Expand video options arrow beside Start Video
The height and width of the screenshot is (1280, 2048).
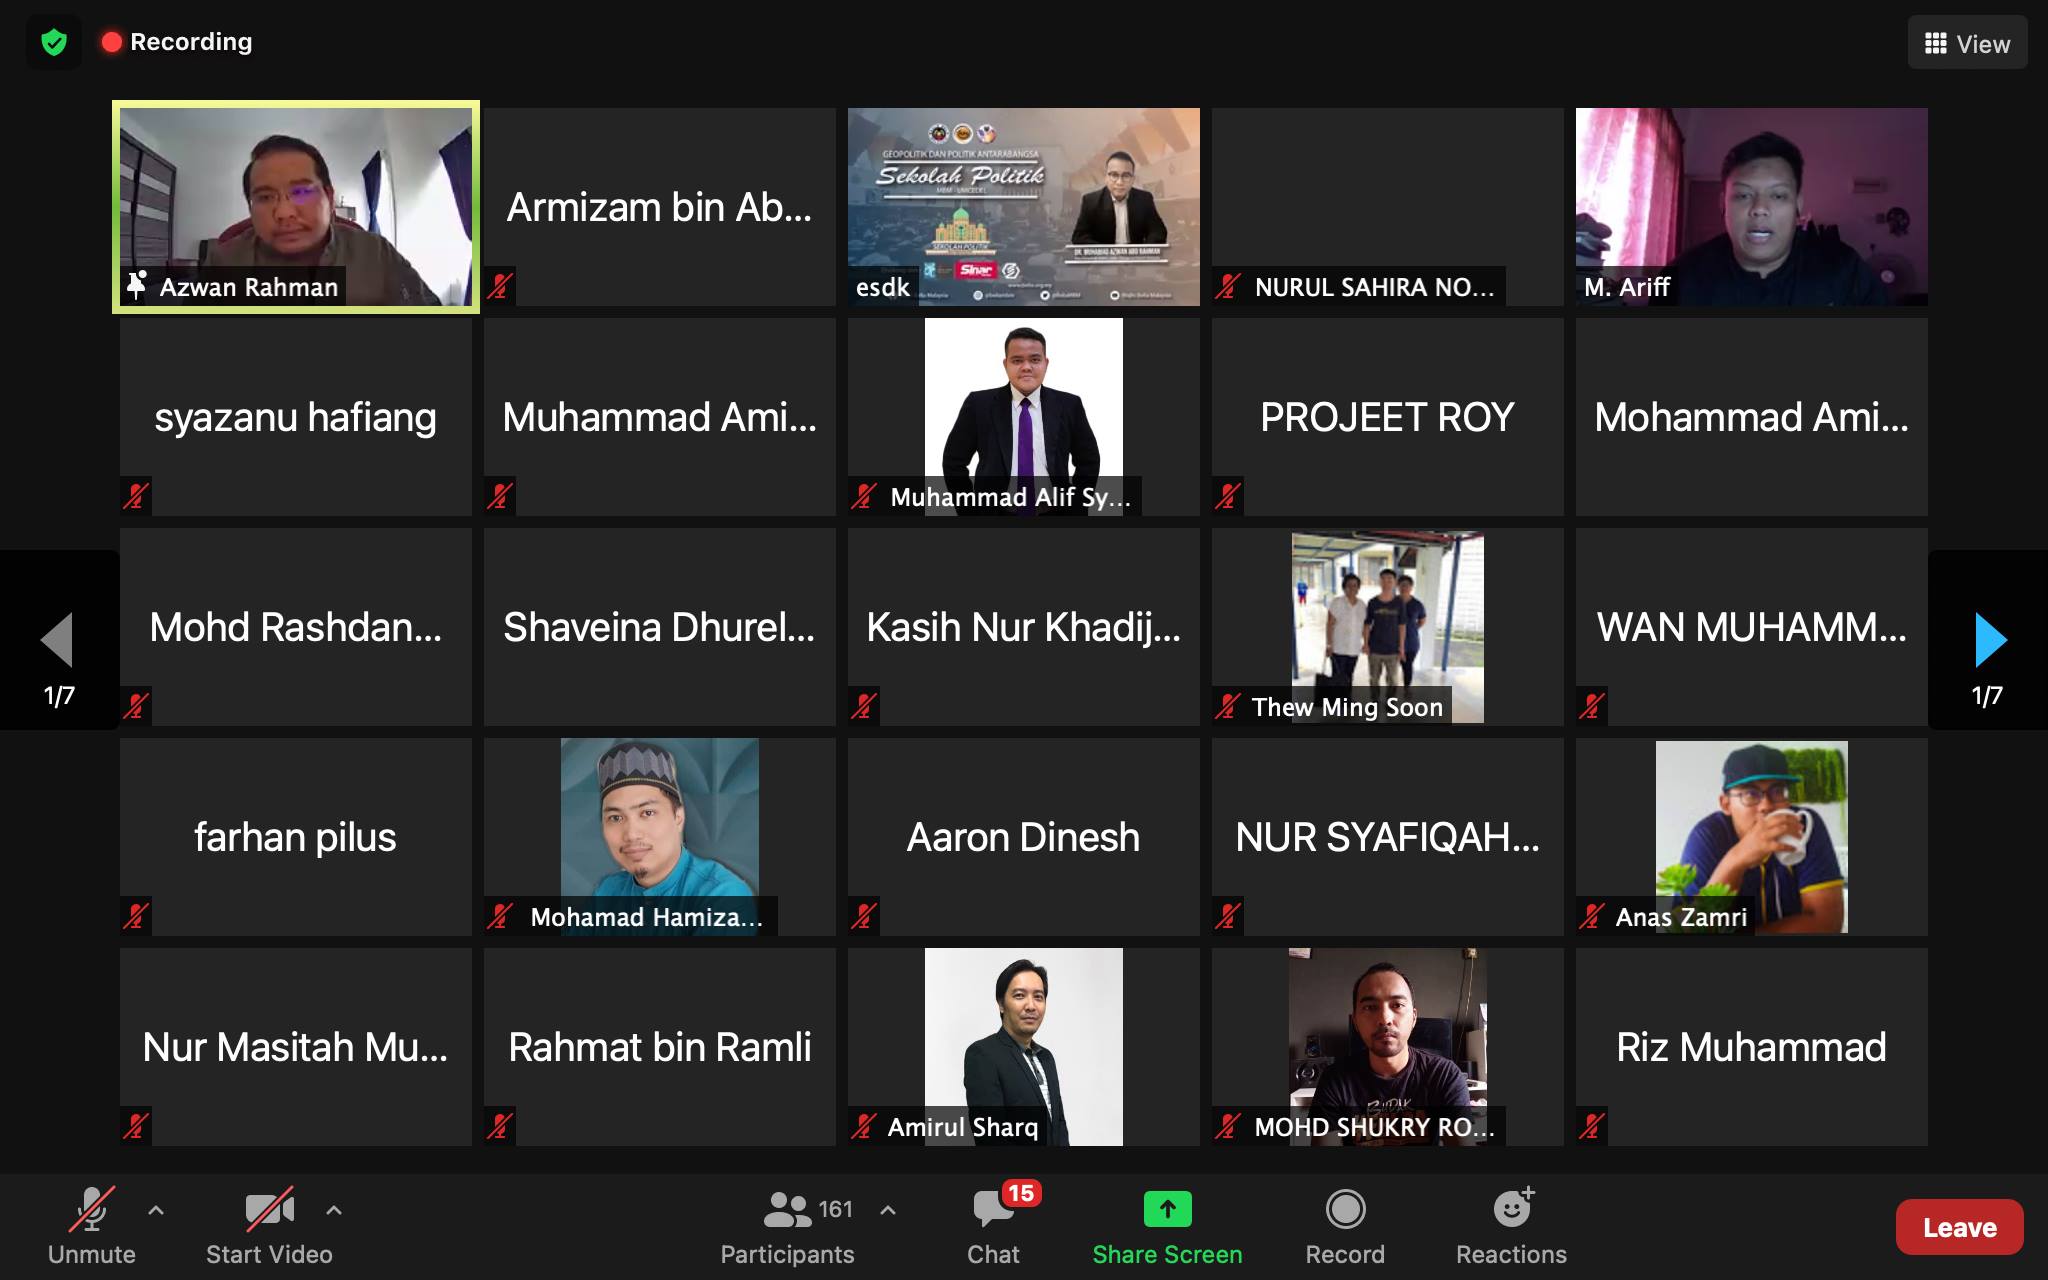334,1210
